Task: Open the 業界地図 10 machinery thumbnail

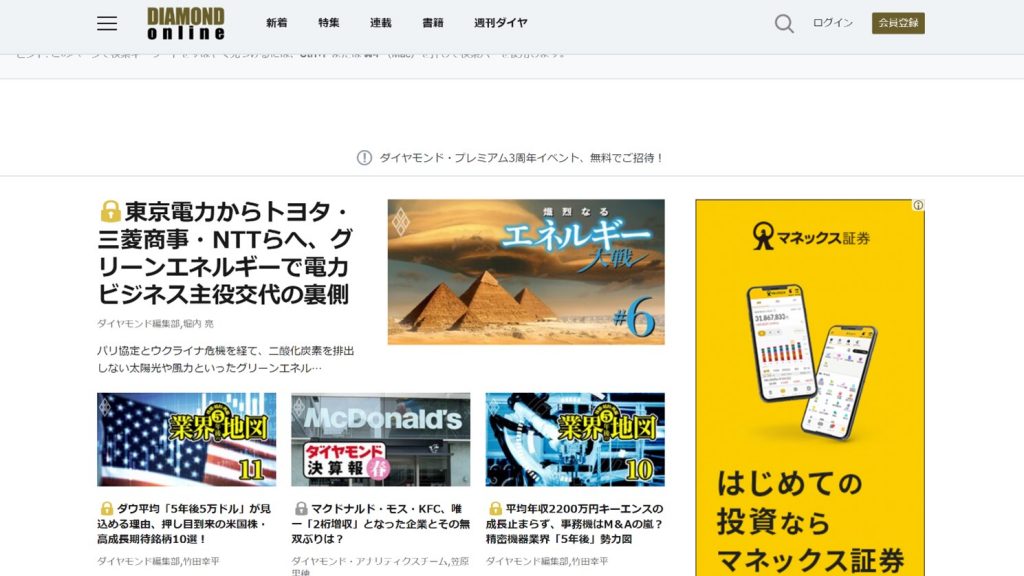Action: [x=575, y=439]
